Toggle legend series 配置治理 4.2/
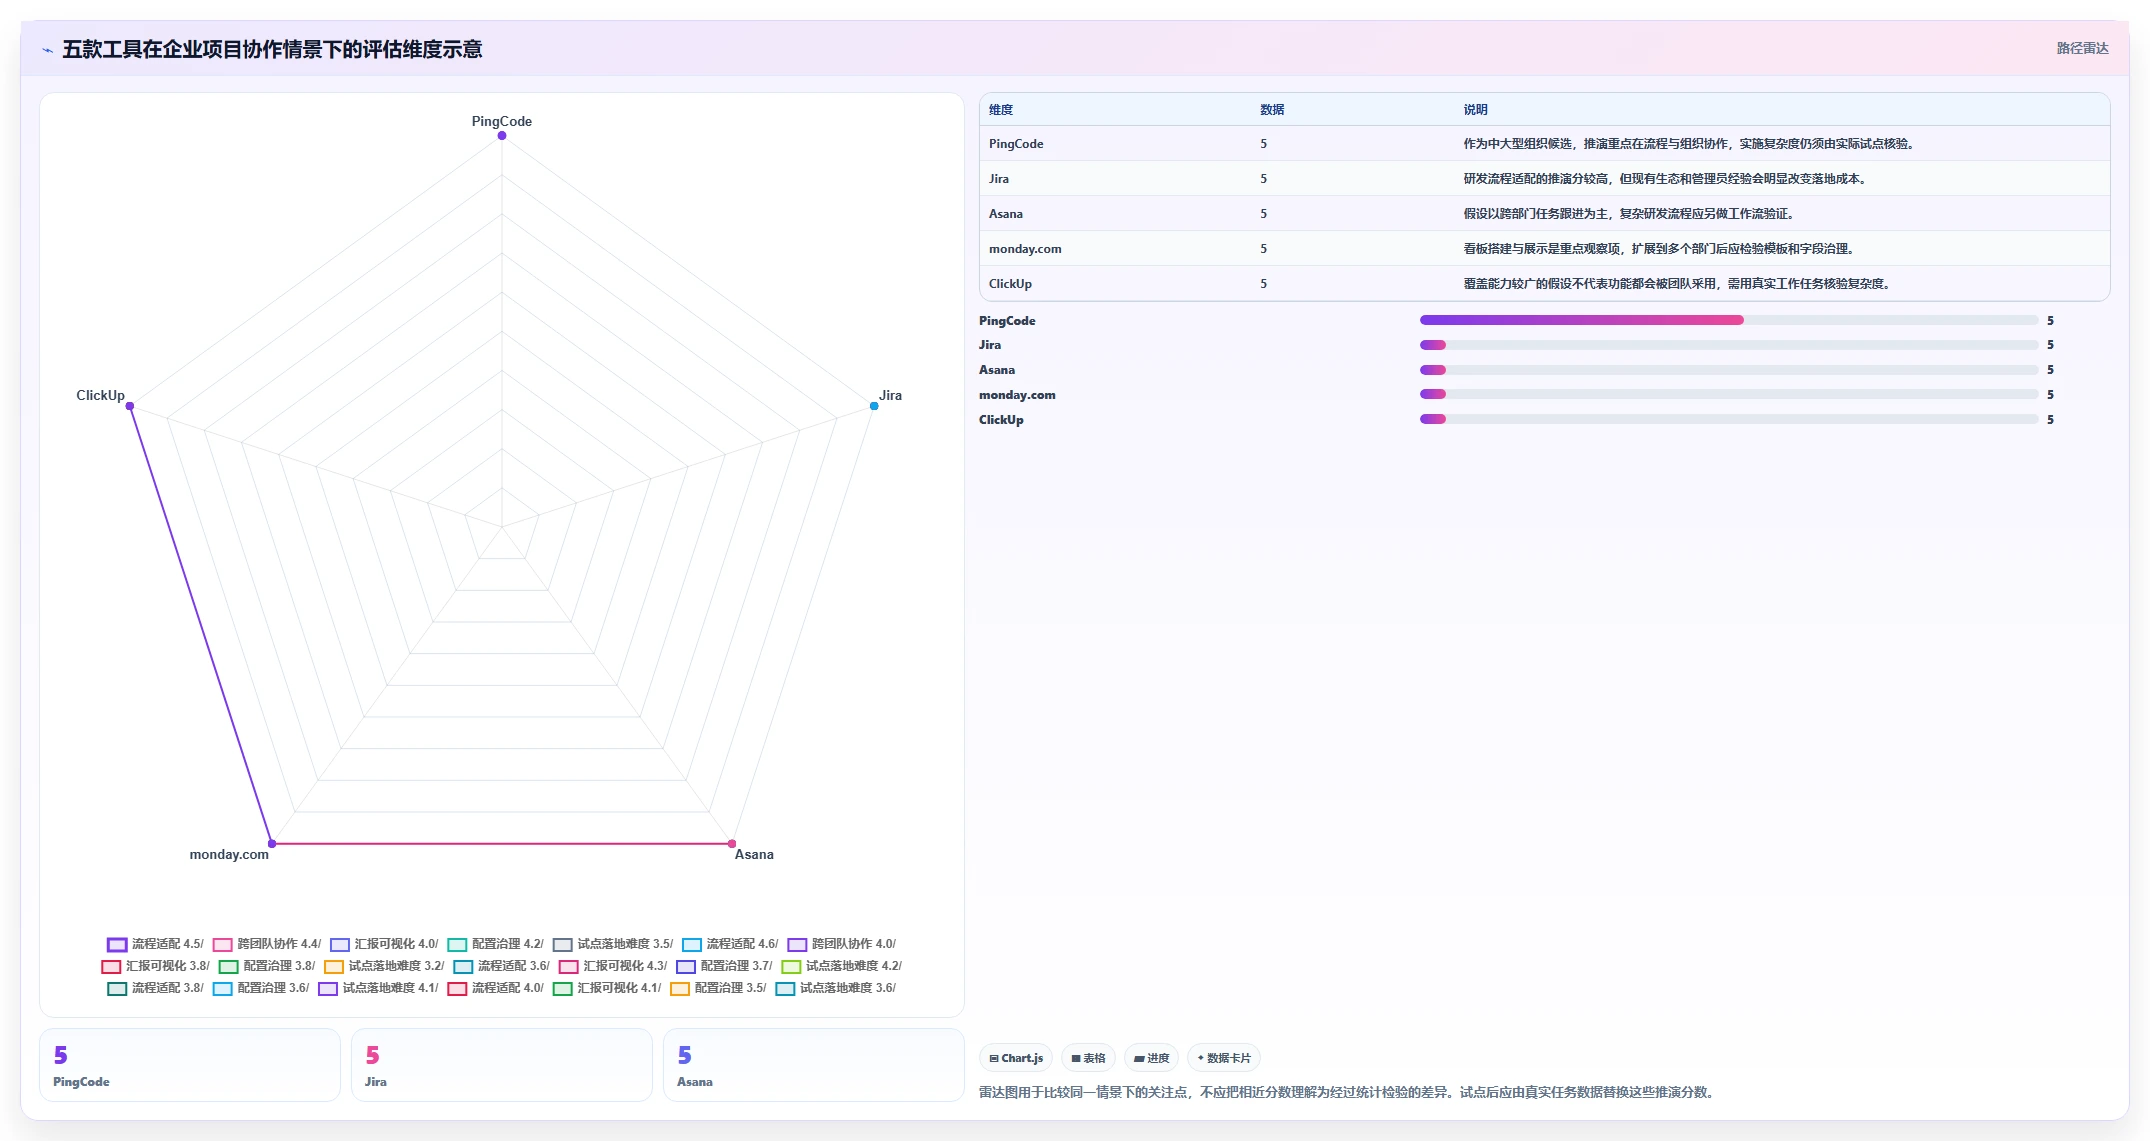This screenshot has width=2150, height=1141. coord(496,944)
